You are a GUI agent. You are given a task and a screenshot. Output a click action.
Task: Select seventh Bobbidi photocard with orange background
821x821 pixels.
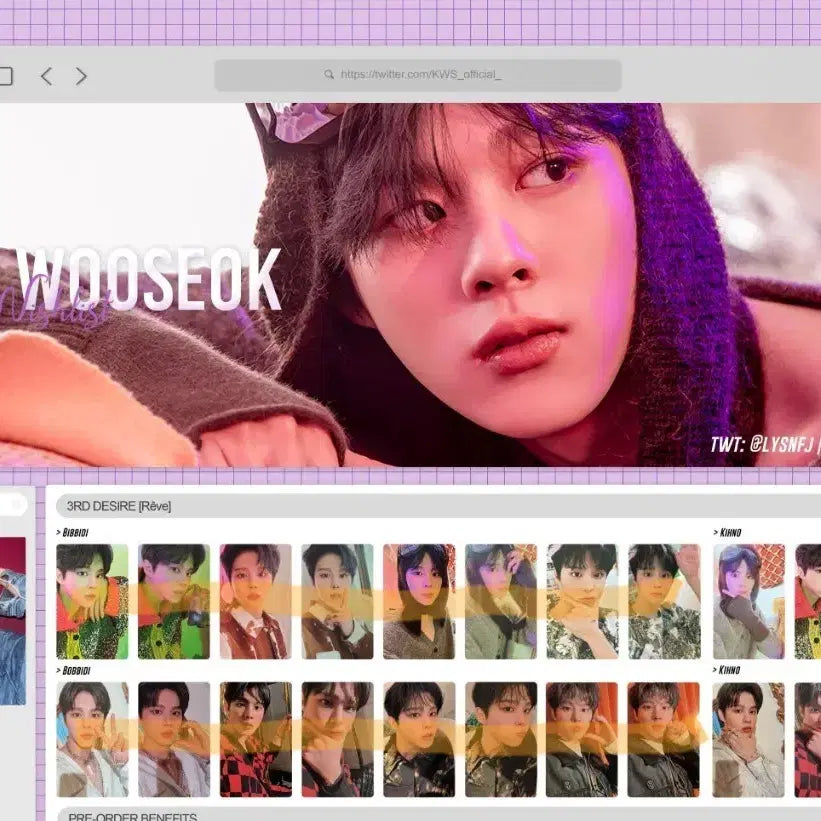click(x=582, y=739)
